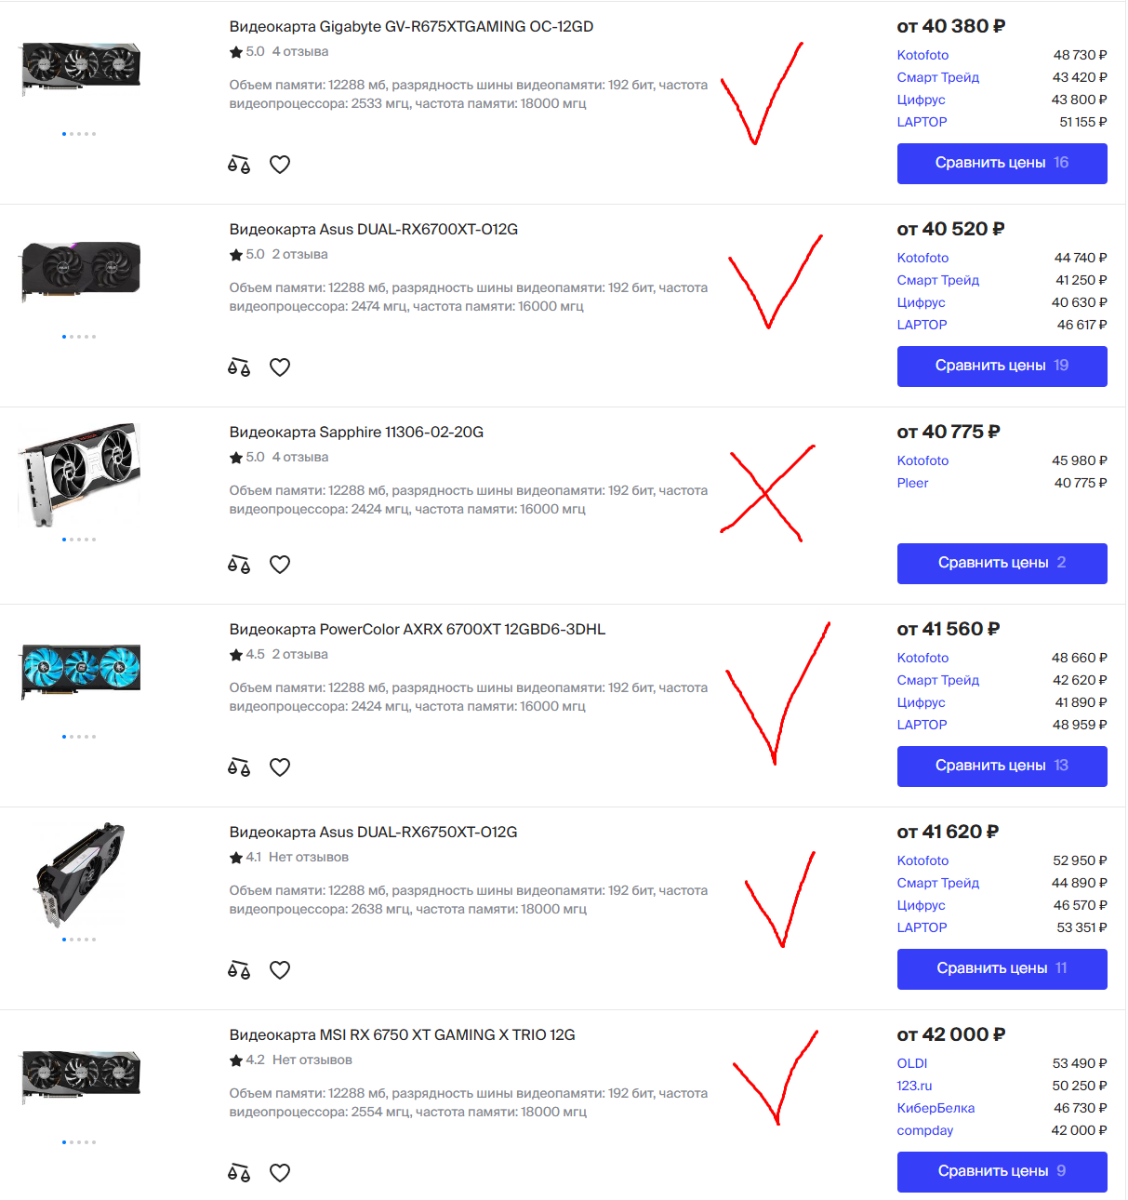Favorite the Sapphire 11306-02-20G card
This screenshot has width=1128, height=1200.
click(x=280, y=565)
